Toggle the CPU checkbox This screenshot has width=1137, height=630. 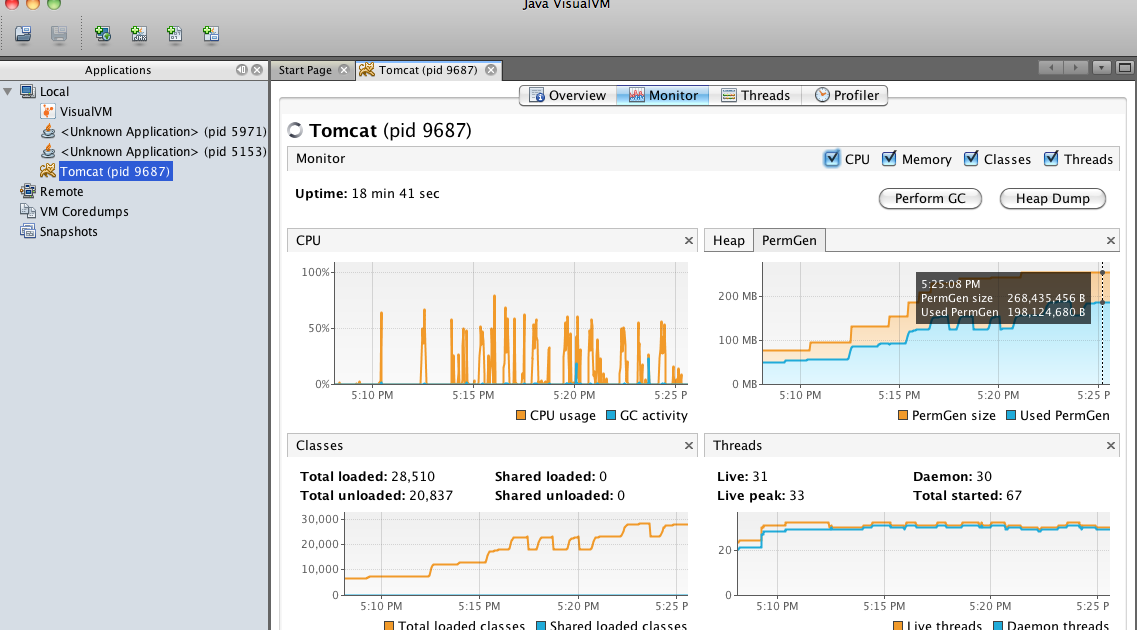pyautogui.click(x=832, y=159)
